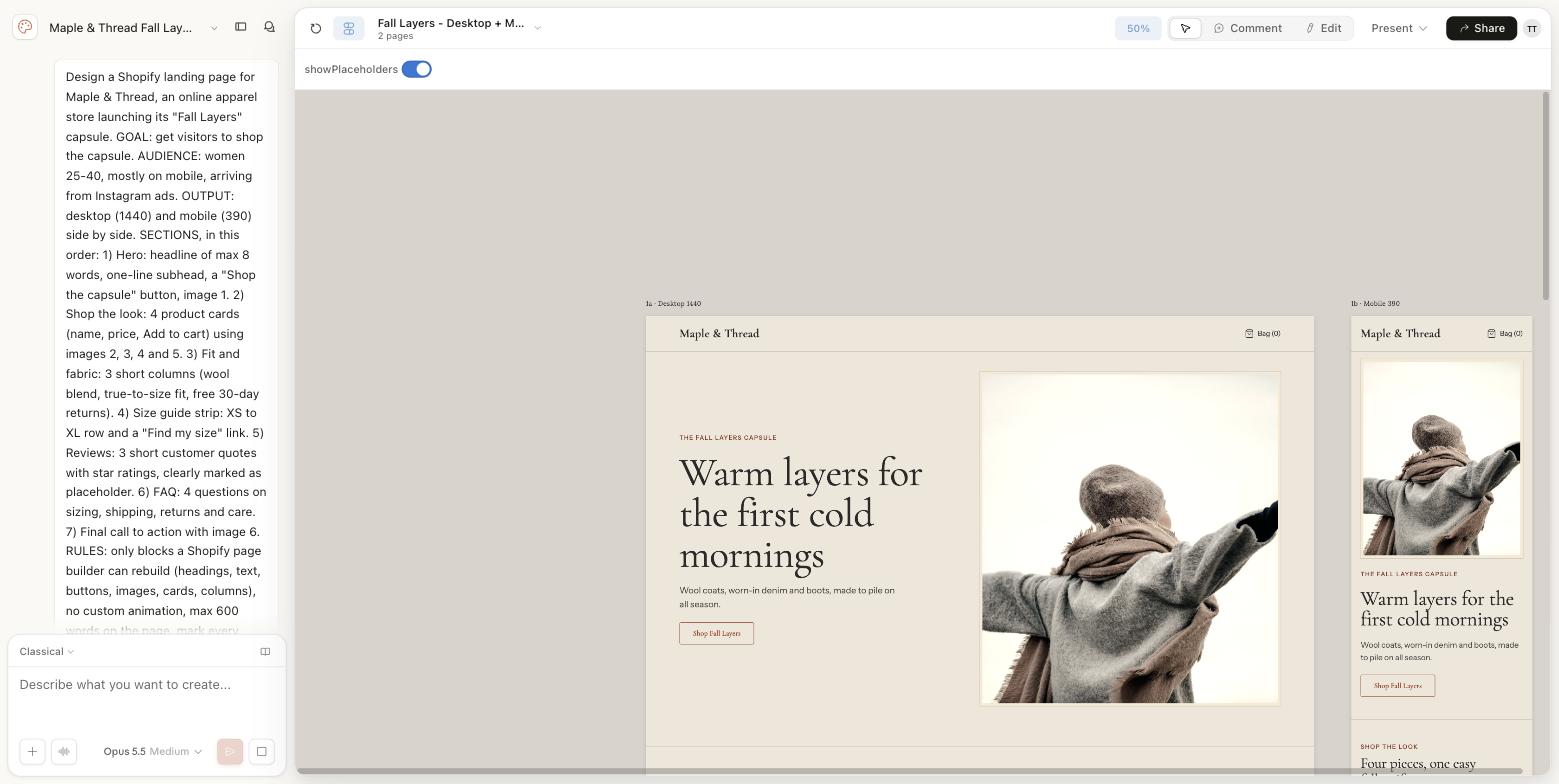The image size is (1559, 784).
Task: Open the Present dropdown menu
Action: pyautogui.click(x=1399, y=28)
